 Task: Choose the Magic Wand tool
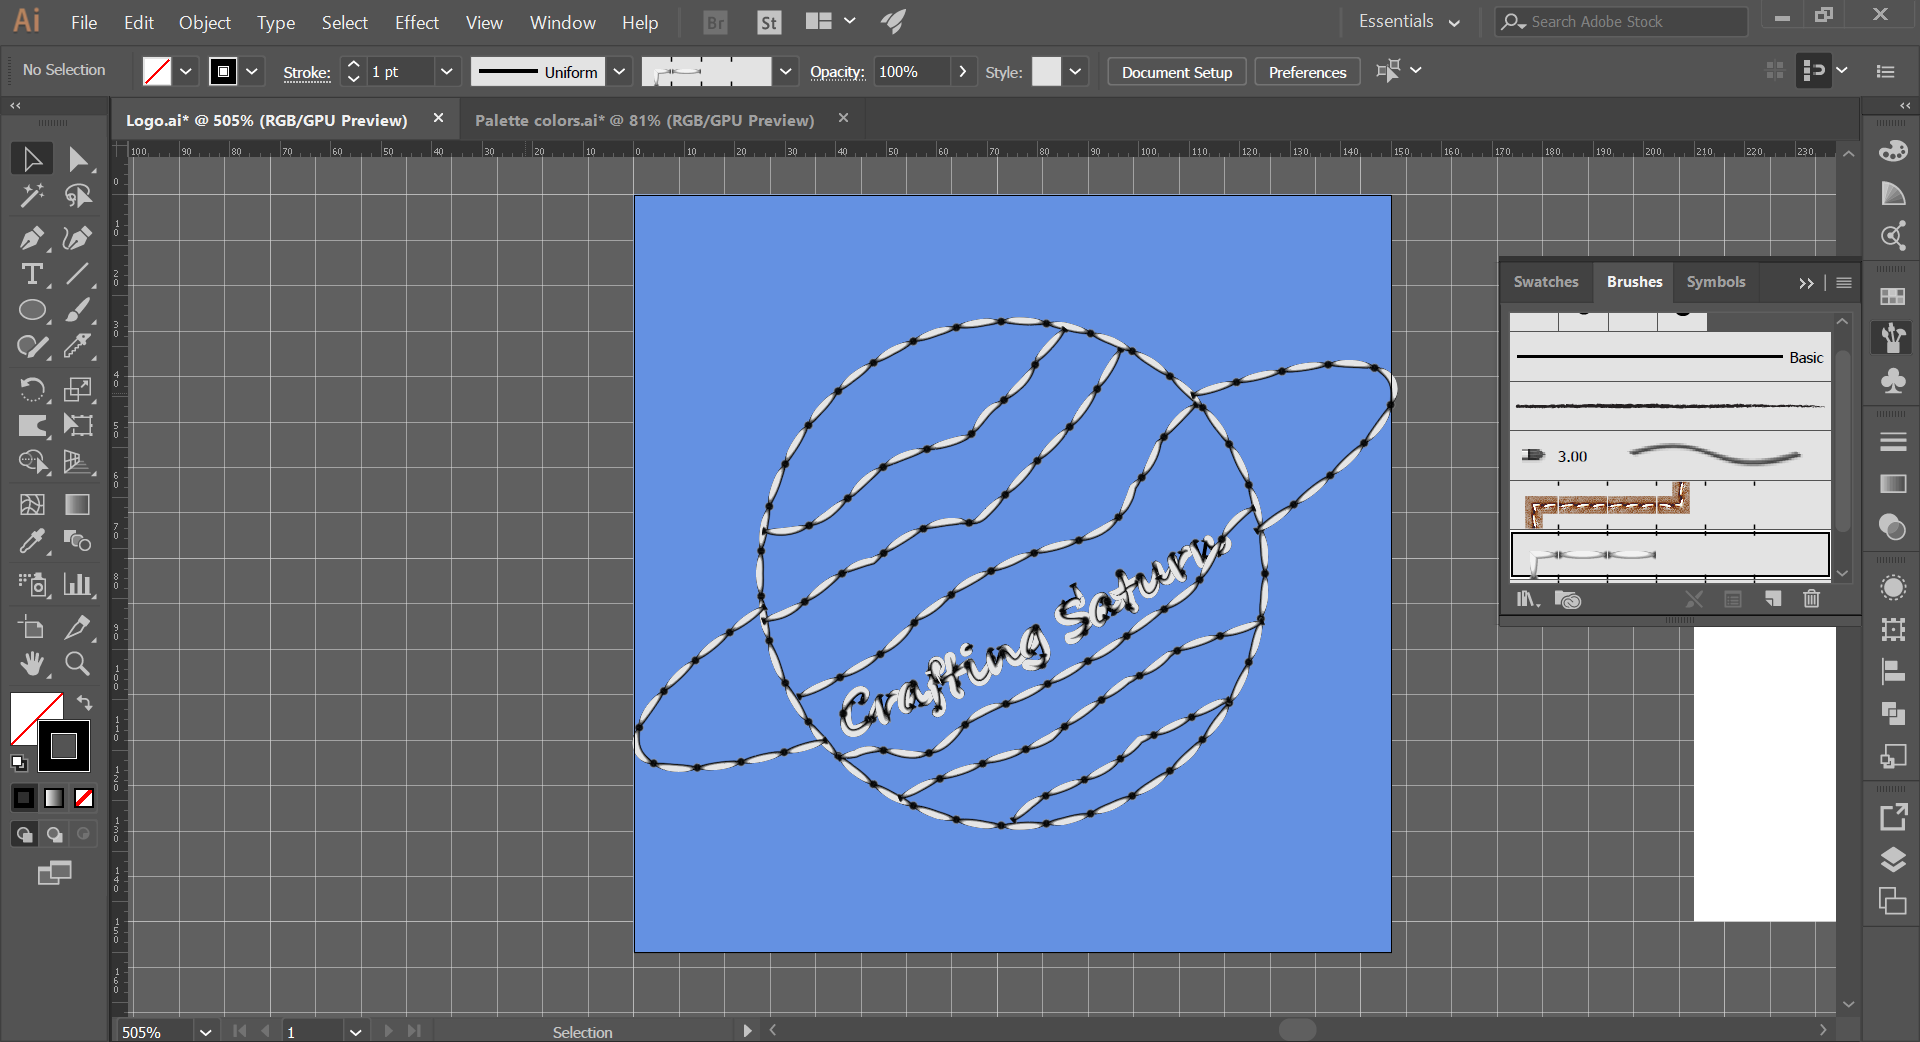pyautogui.click(x=32, y=196)
